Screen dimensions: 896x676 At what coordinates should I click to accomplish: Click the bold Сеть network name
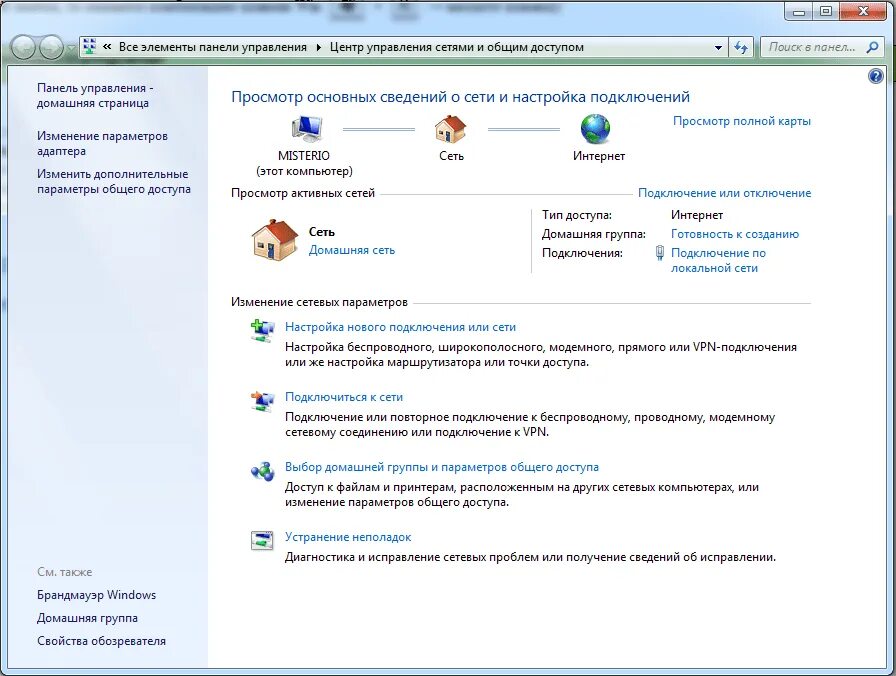click(322, 232)
